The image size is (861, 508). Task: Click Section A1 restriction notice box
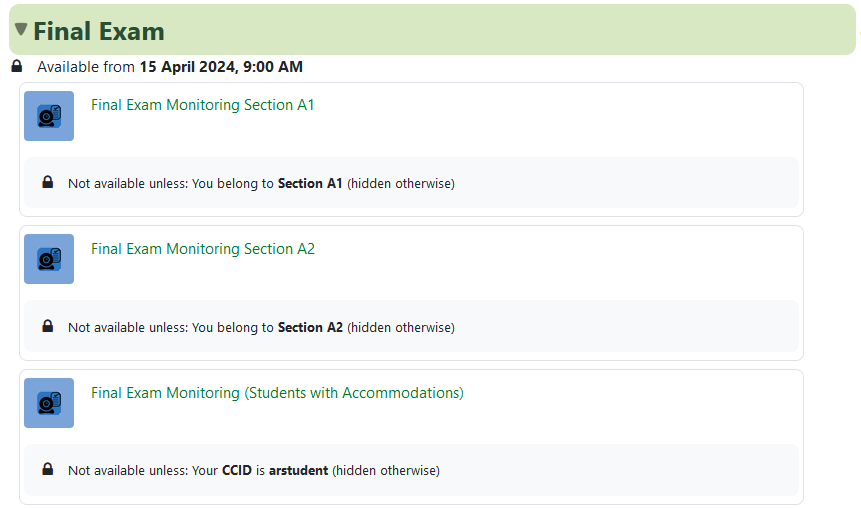600,183
